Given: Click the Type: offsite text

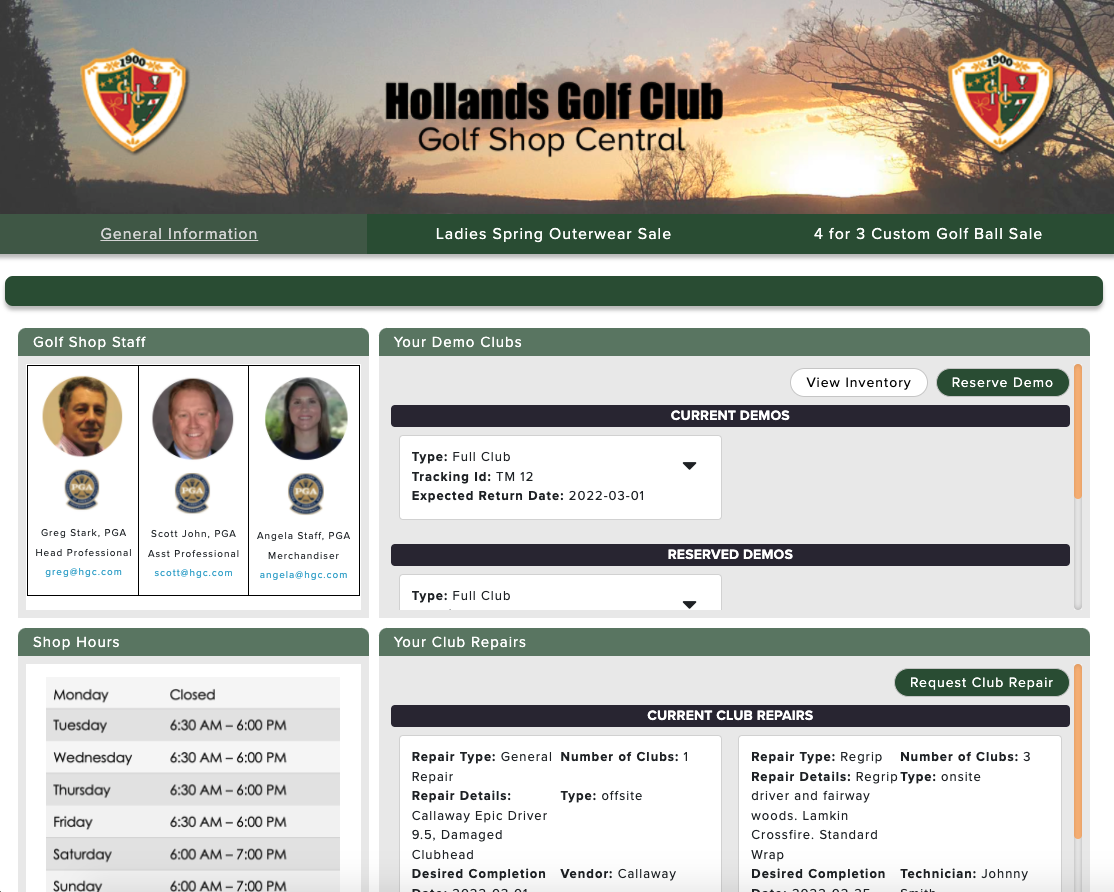Looking at the screenshot, I should [x=601, y=796].
